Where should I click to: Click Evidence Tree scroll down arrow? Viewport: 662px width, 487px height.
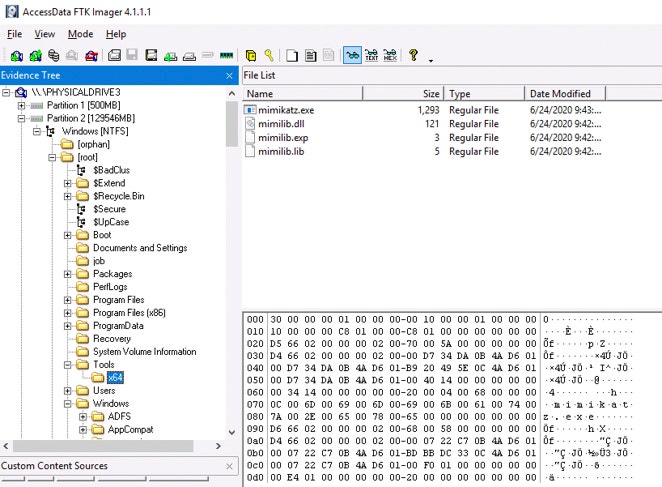[x=232, y=432]
